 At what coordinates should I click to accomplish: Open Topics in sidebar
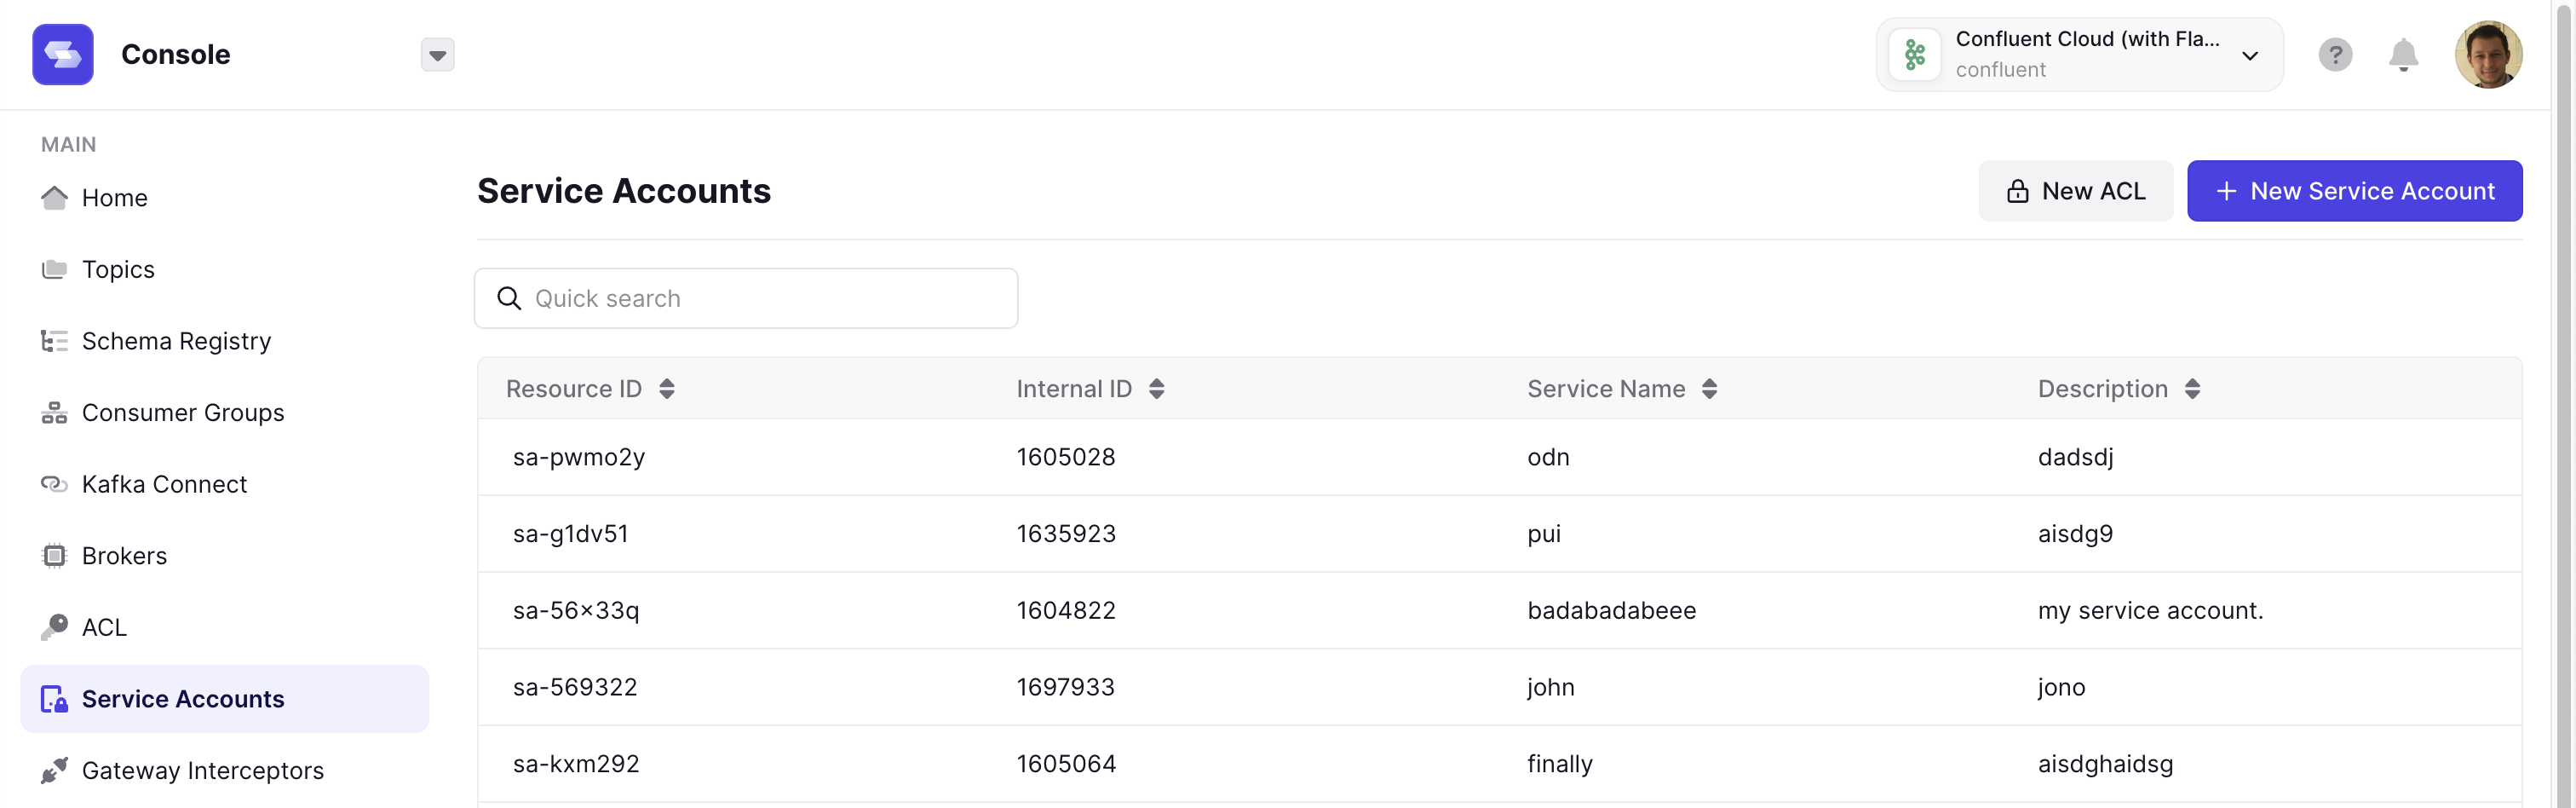[224, 270]
